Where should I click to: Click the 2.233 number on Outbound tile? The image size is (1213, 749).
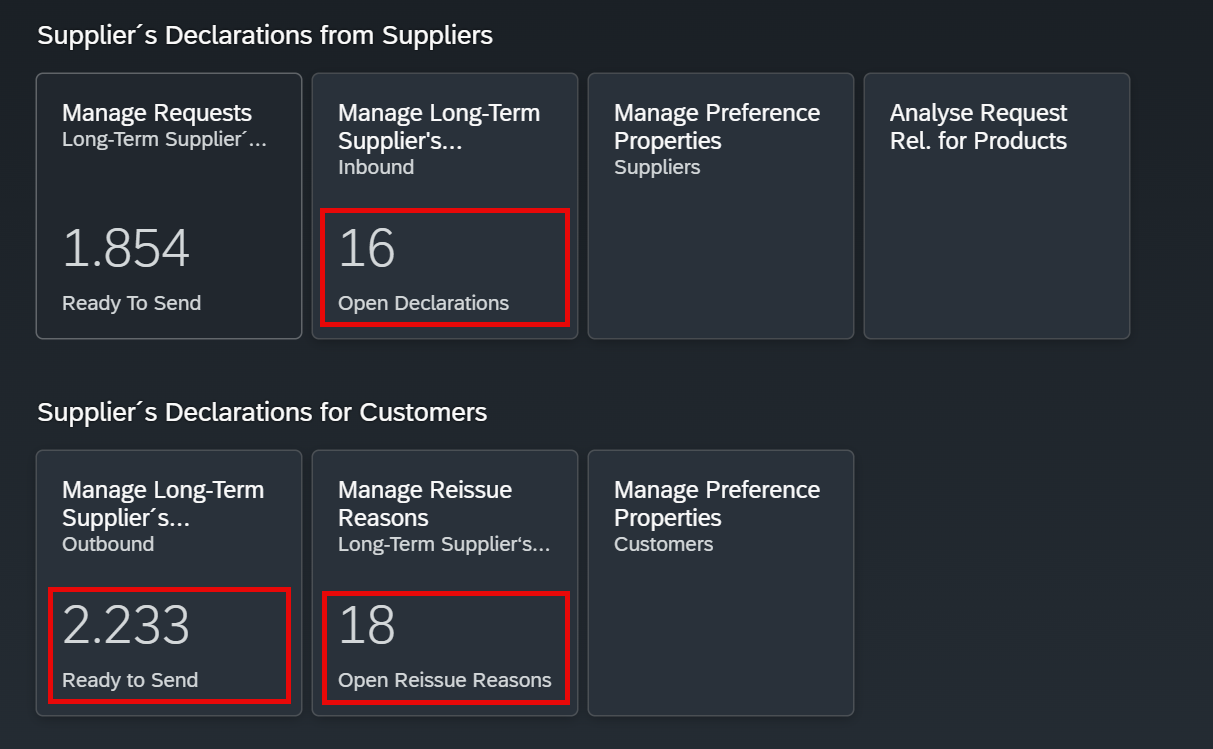point(126,625)
